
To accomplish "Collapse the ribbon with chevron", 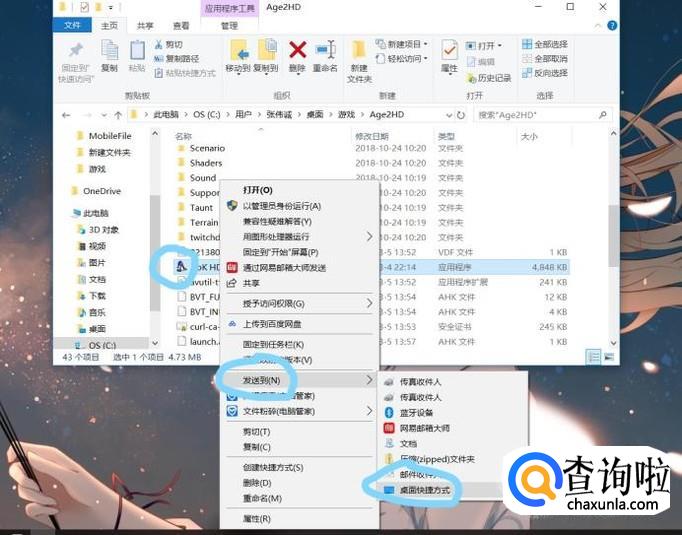I will pyautogui.click(x=598, y=26).
